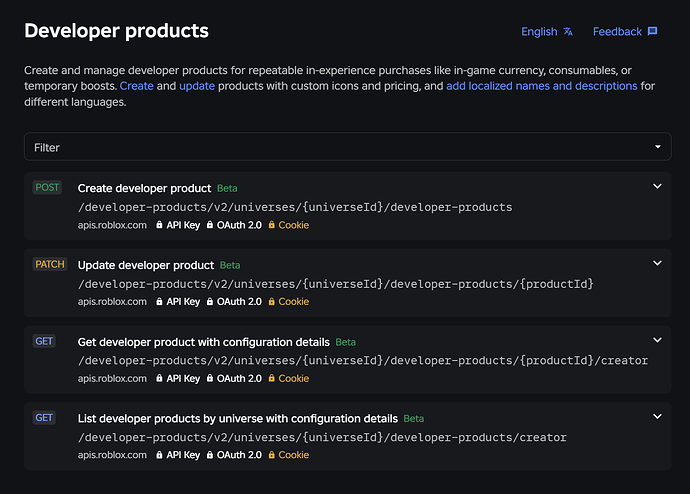Screen dimensions: 690x494
Task: Click the PATCH method badge
Action: (50, 264)
